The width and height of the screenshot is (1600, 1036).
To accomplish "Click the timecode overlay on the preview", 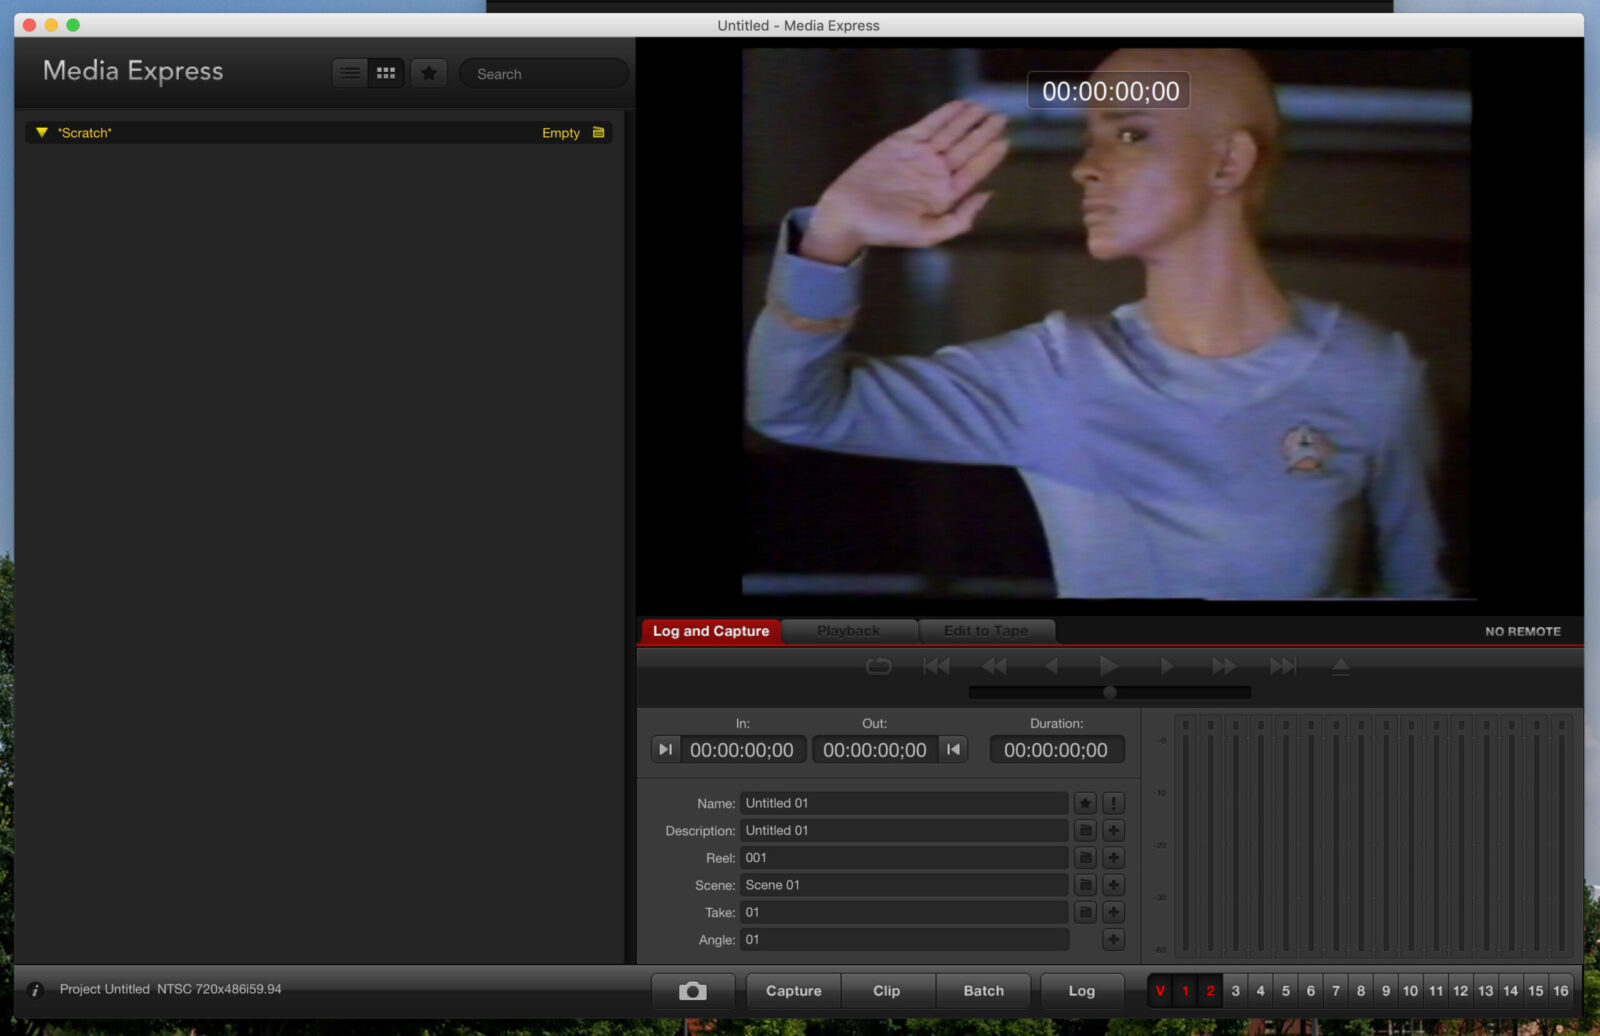I will point(1110,91).
